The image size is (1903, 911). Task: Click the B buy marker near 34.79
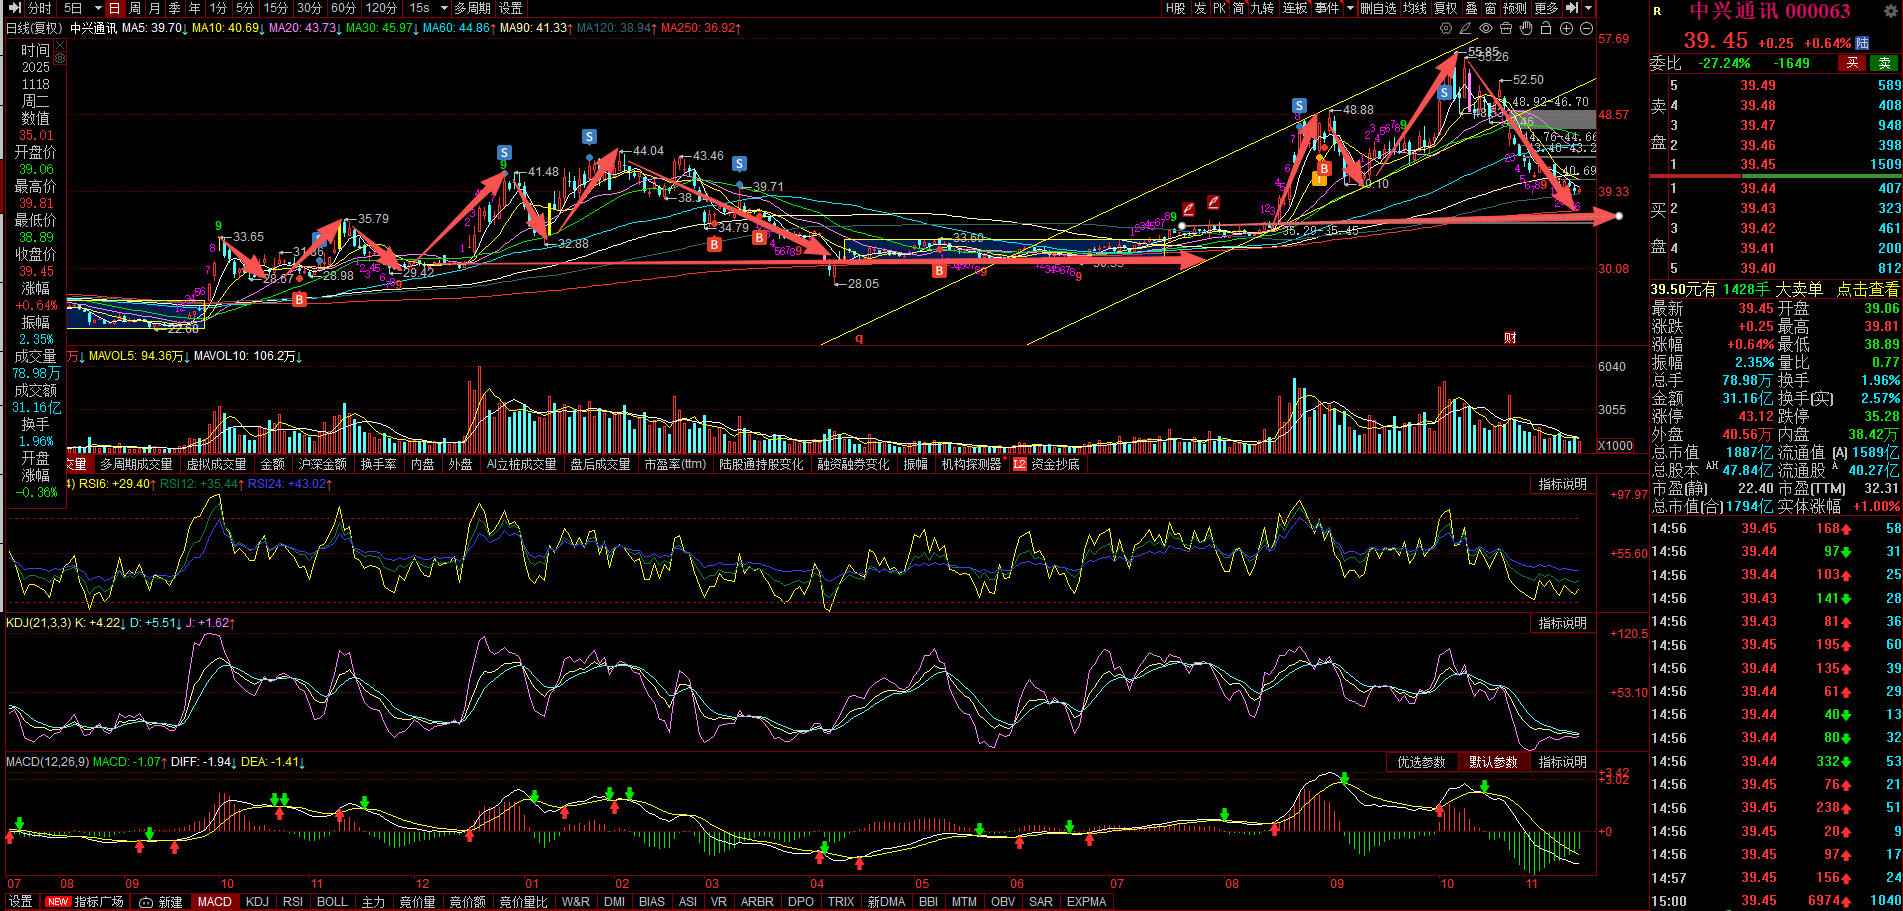pyautogui.click(x=714, y=244)
